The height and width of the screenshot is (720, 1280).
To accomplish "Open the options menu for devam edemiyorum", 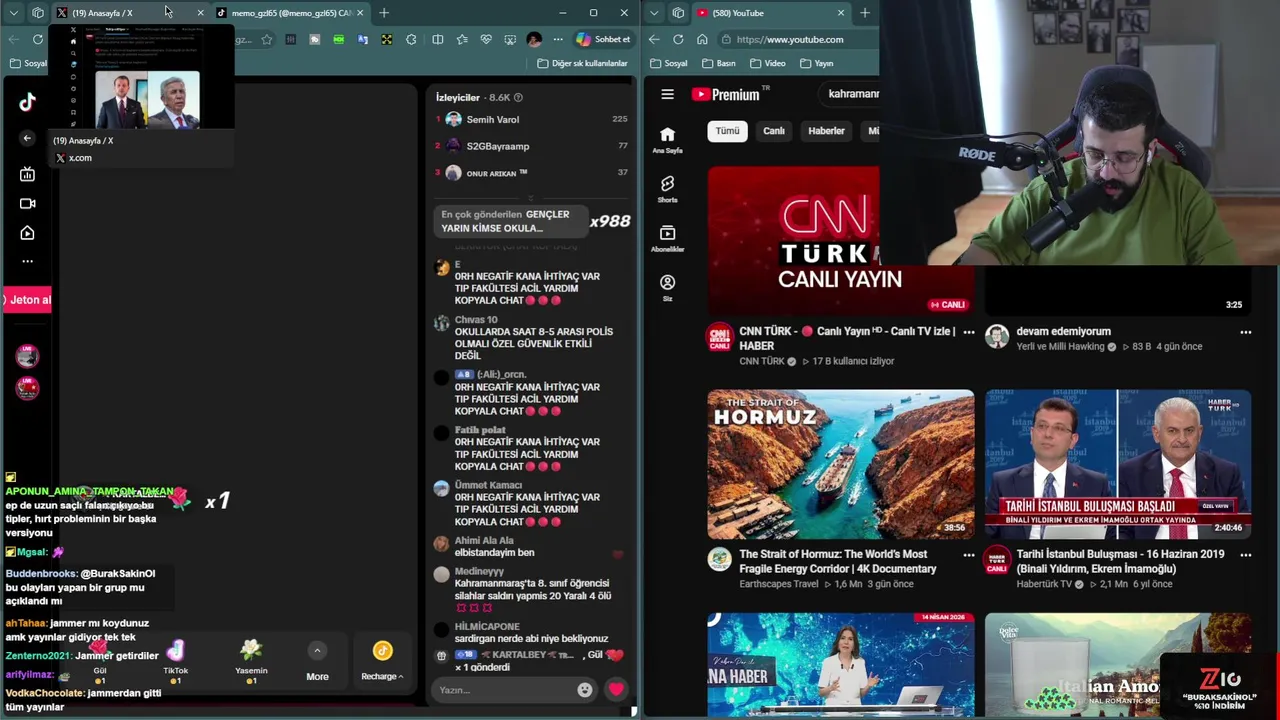I will pyautogui.click(x=1245, y=332).
